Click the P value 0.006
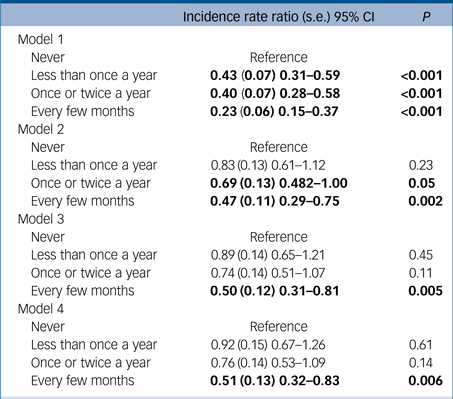Viewport: 453px width, 399px height. pyautogui.click(x=425, y=381)
